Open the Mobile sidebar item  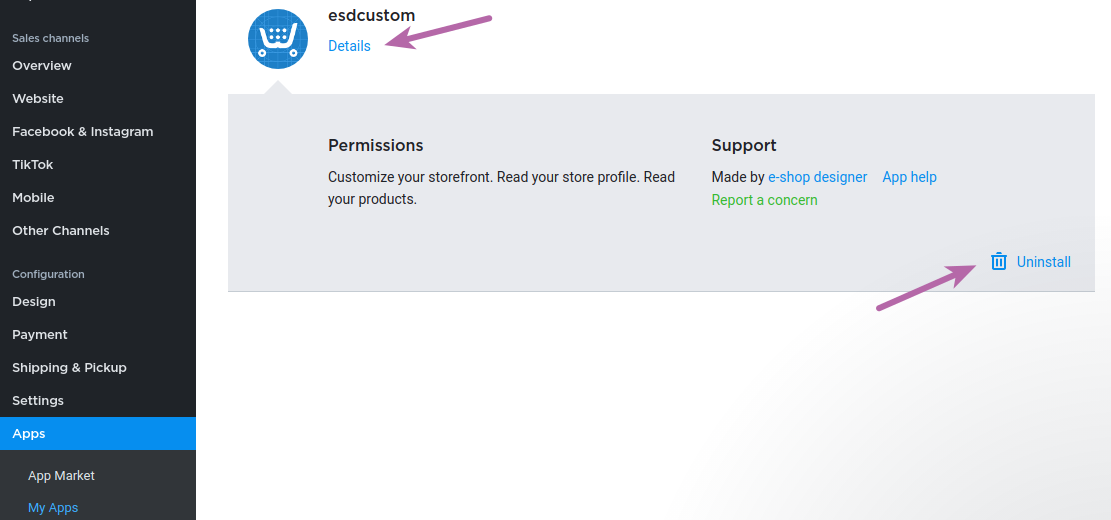coord(33,198)
